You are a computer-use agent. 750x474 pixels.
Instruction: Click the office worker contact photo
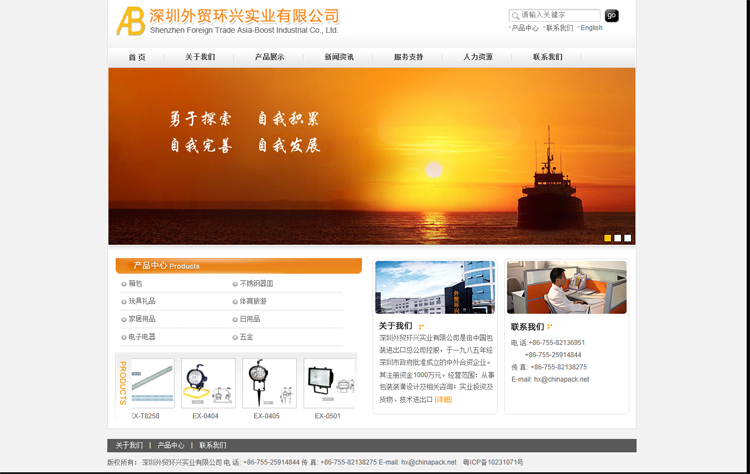567,287
